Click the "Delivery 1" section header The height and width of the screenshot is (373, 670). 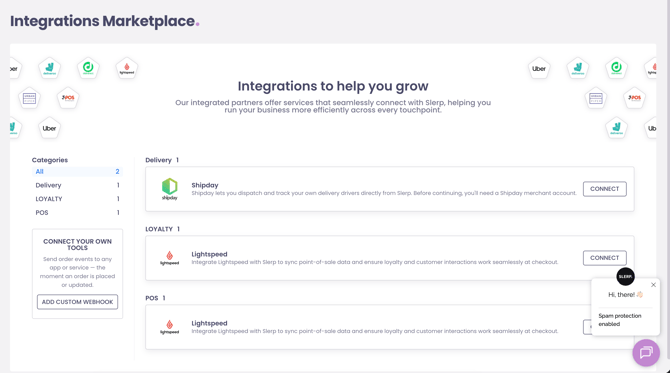click(162, 160)
